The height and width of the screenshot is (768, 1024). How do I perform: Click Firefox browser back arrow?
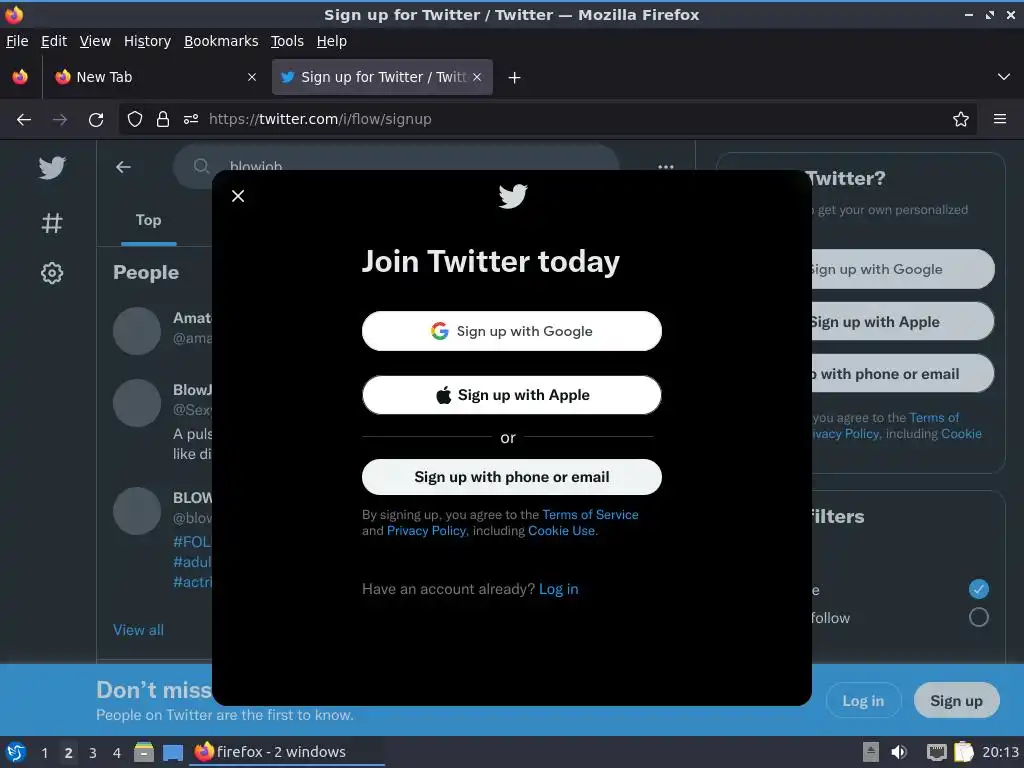tap(24, 120)
